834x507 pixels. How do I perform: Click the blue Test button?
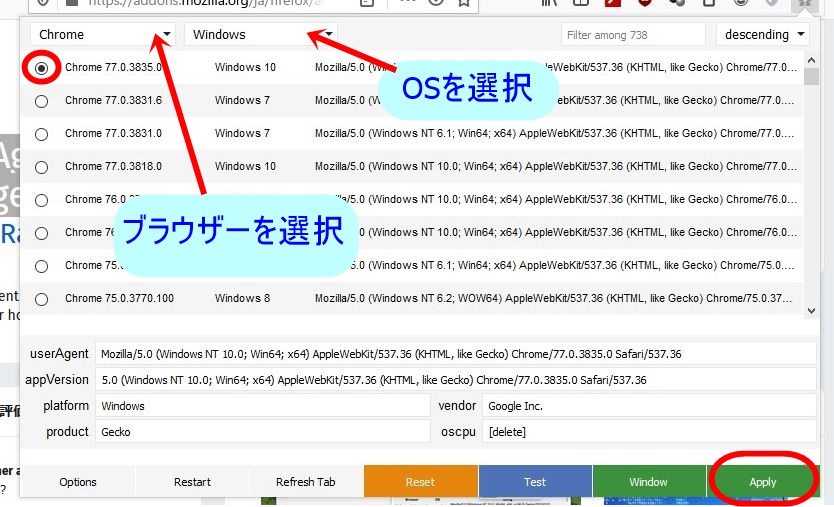point(535,482)
